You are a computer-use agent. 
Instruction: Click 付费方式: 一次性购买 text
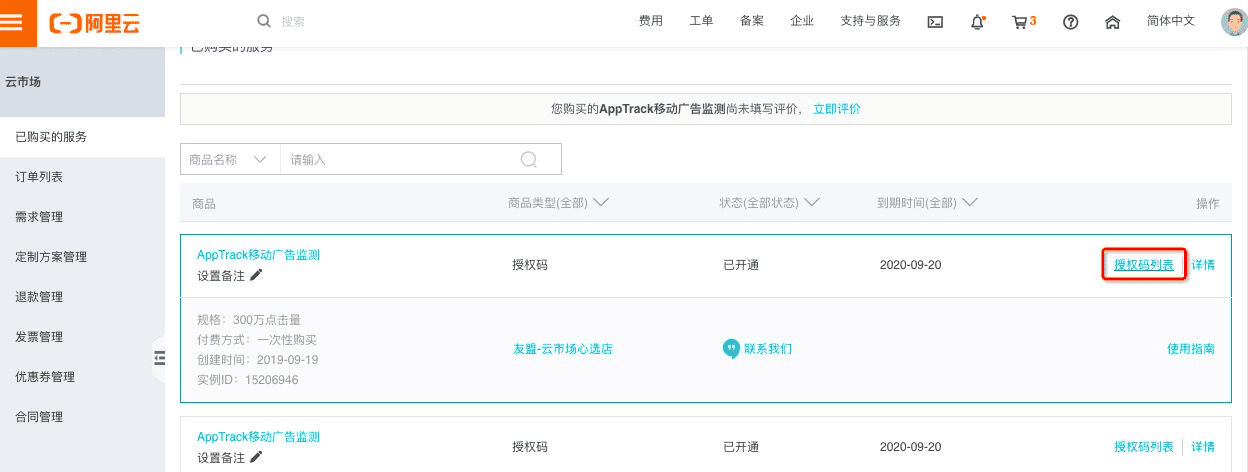coord(257,340)
